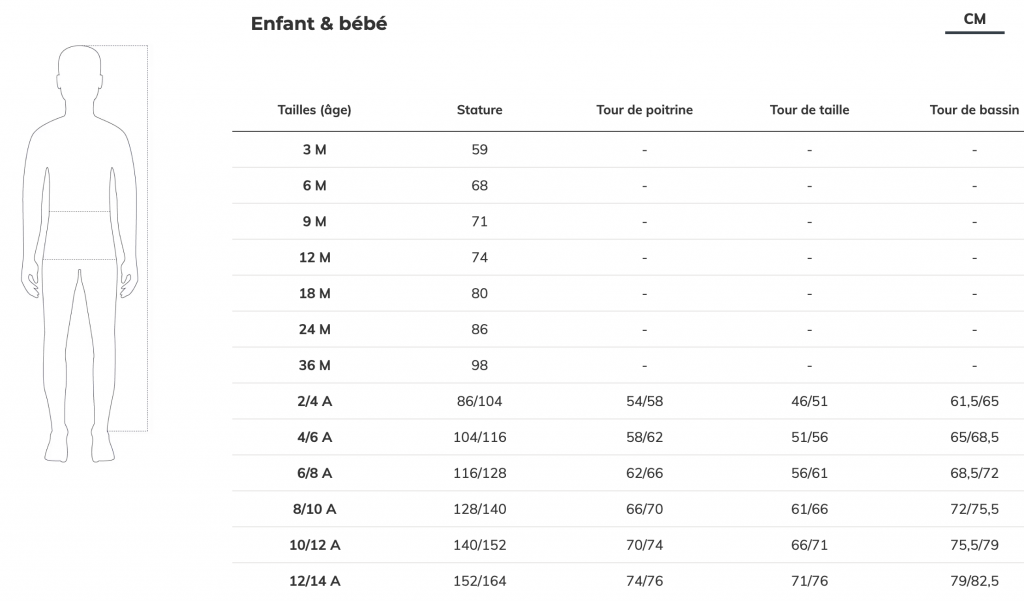Select the 6/8 A size row label

314,474
